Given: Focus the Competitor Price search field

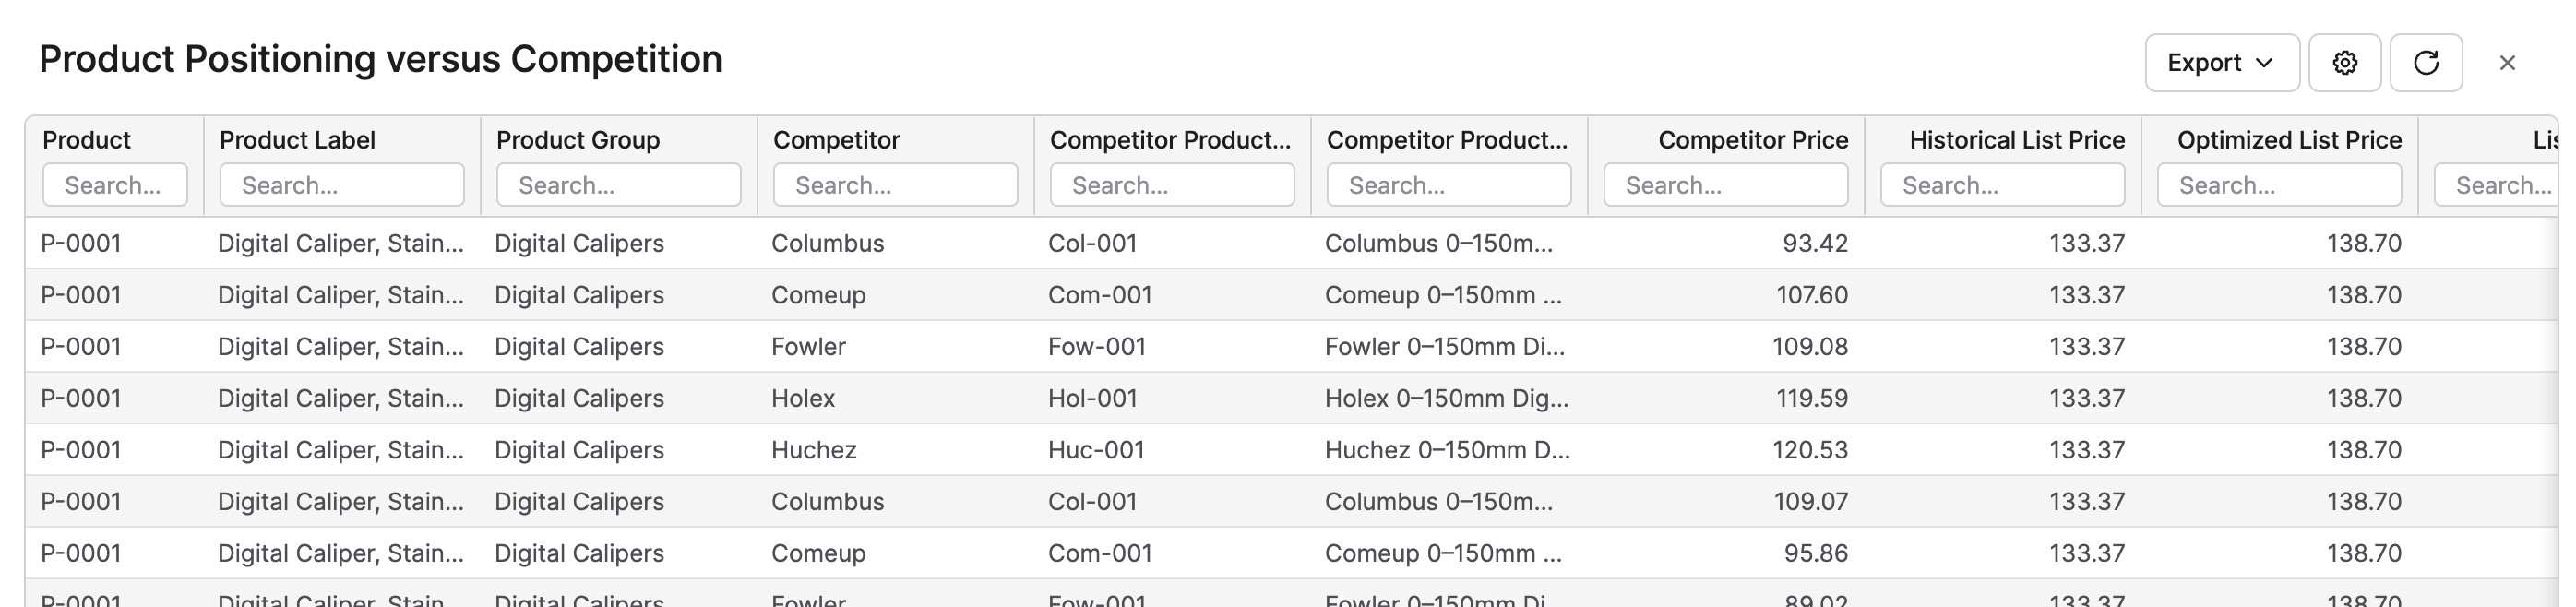Looking at the screenshot, I should click(1726, 185).
